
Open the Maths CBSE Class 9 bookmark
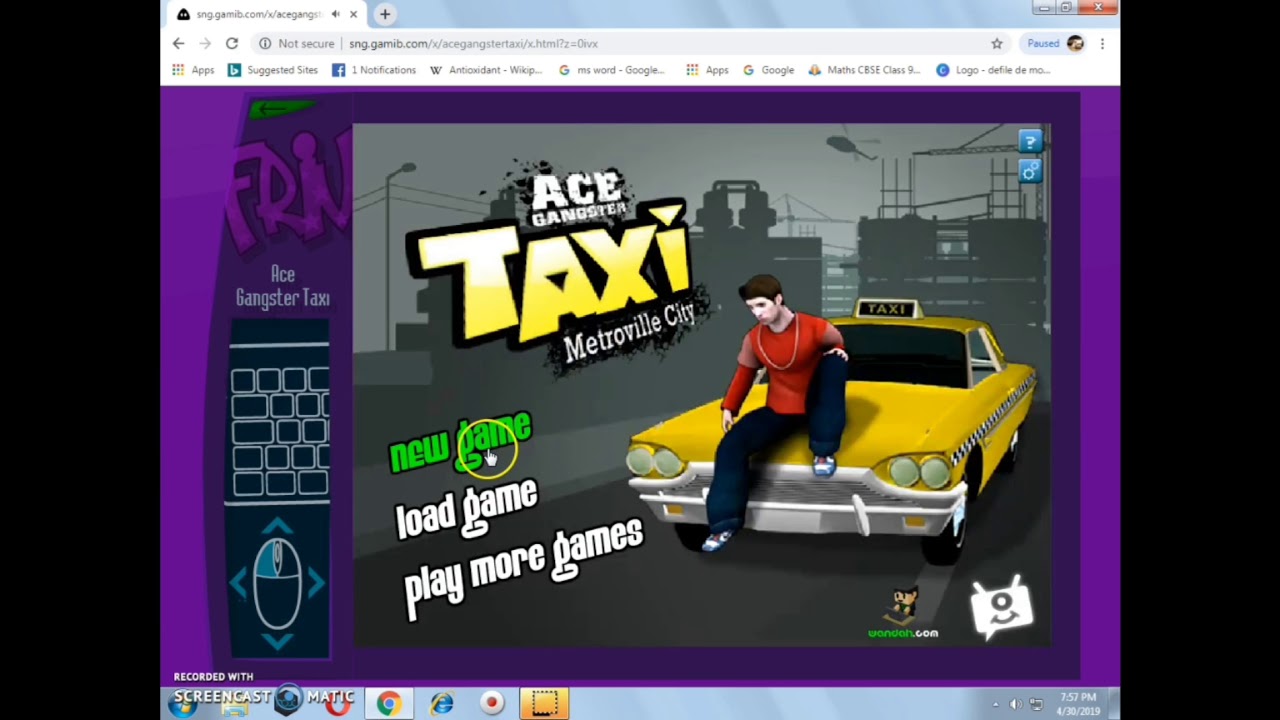click(x=864, y=70)
